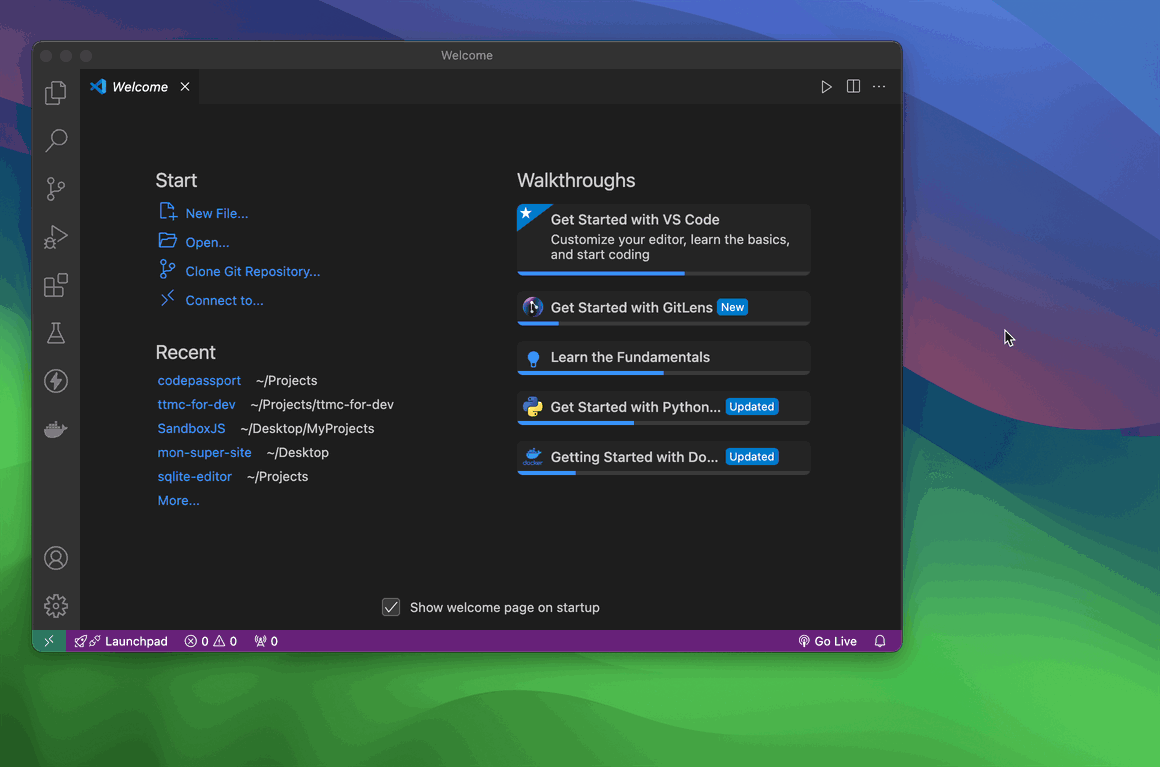
Task: Open the Manage gear icon
Action: tap(55, 606)
